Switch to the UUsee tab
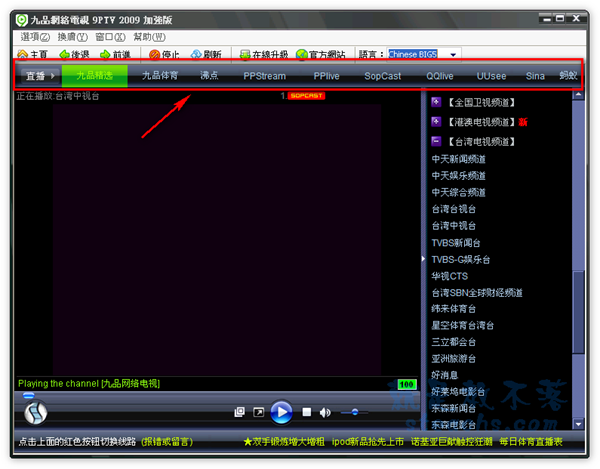The height and width of the screenshot is (469, 600). click(491, 76)
